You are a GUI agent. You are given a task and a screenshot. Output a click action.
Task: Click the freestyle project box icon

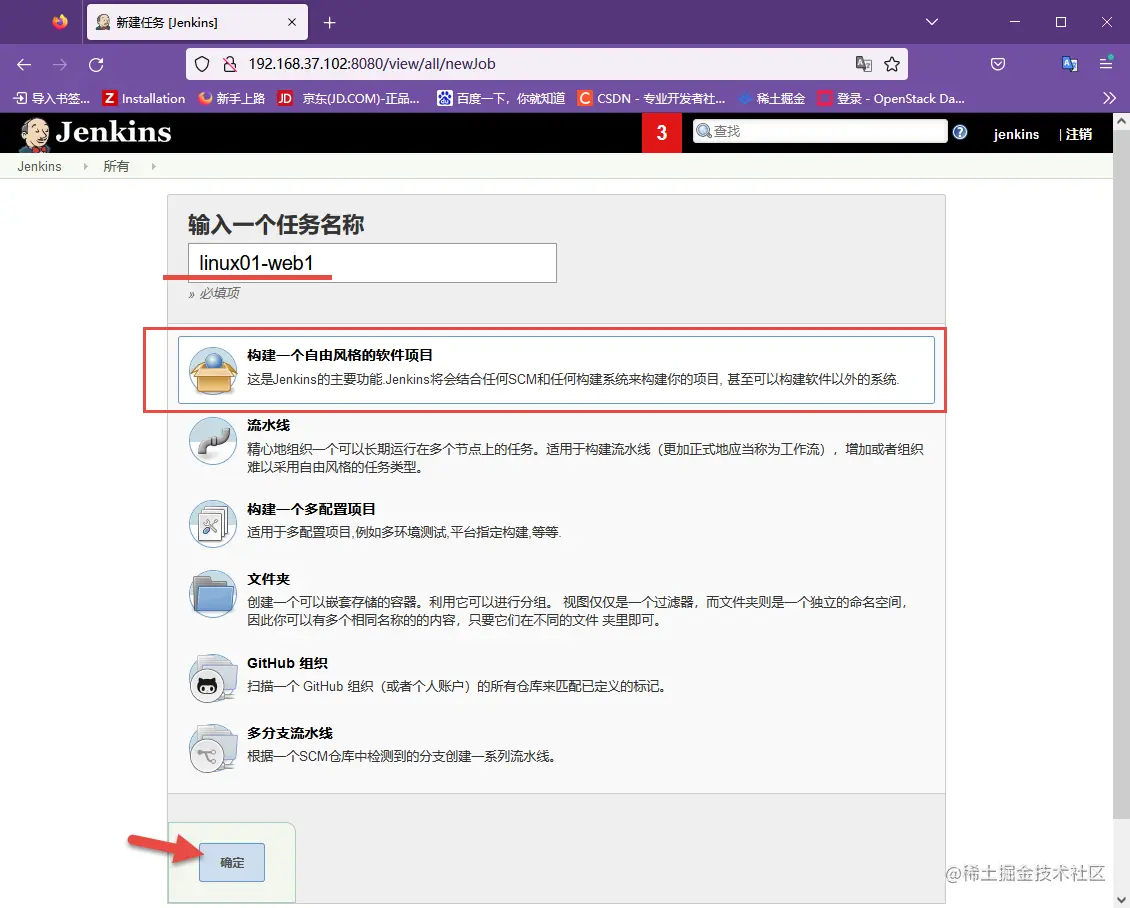tap(213, 370)
